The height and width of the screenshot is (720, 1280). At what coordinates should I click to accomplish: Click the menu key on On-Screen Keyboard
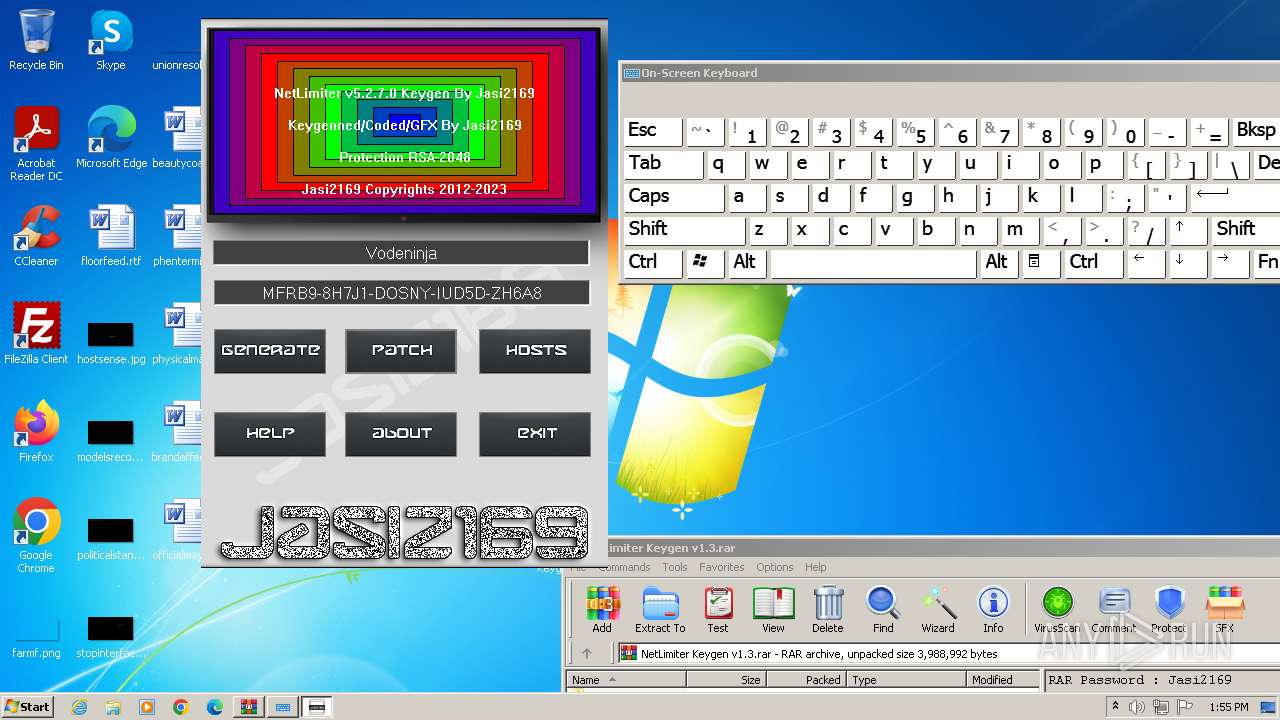pos(1040,263)
